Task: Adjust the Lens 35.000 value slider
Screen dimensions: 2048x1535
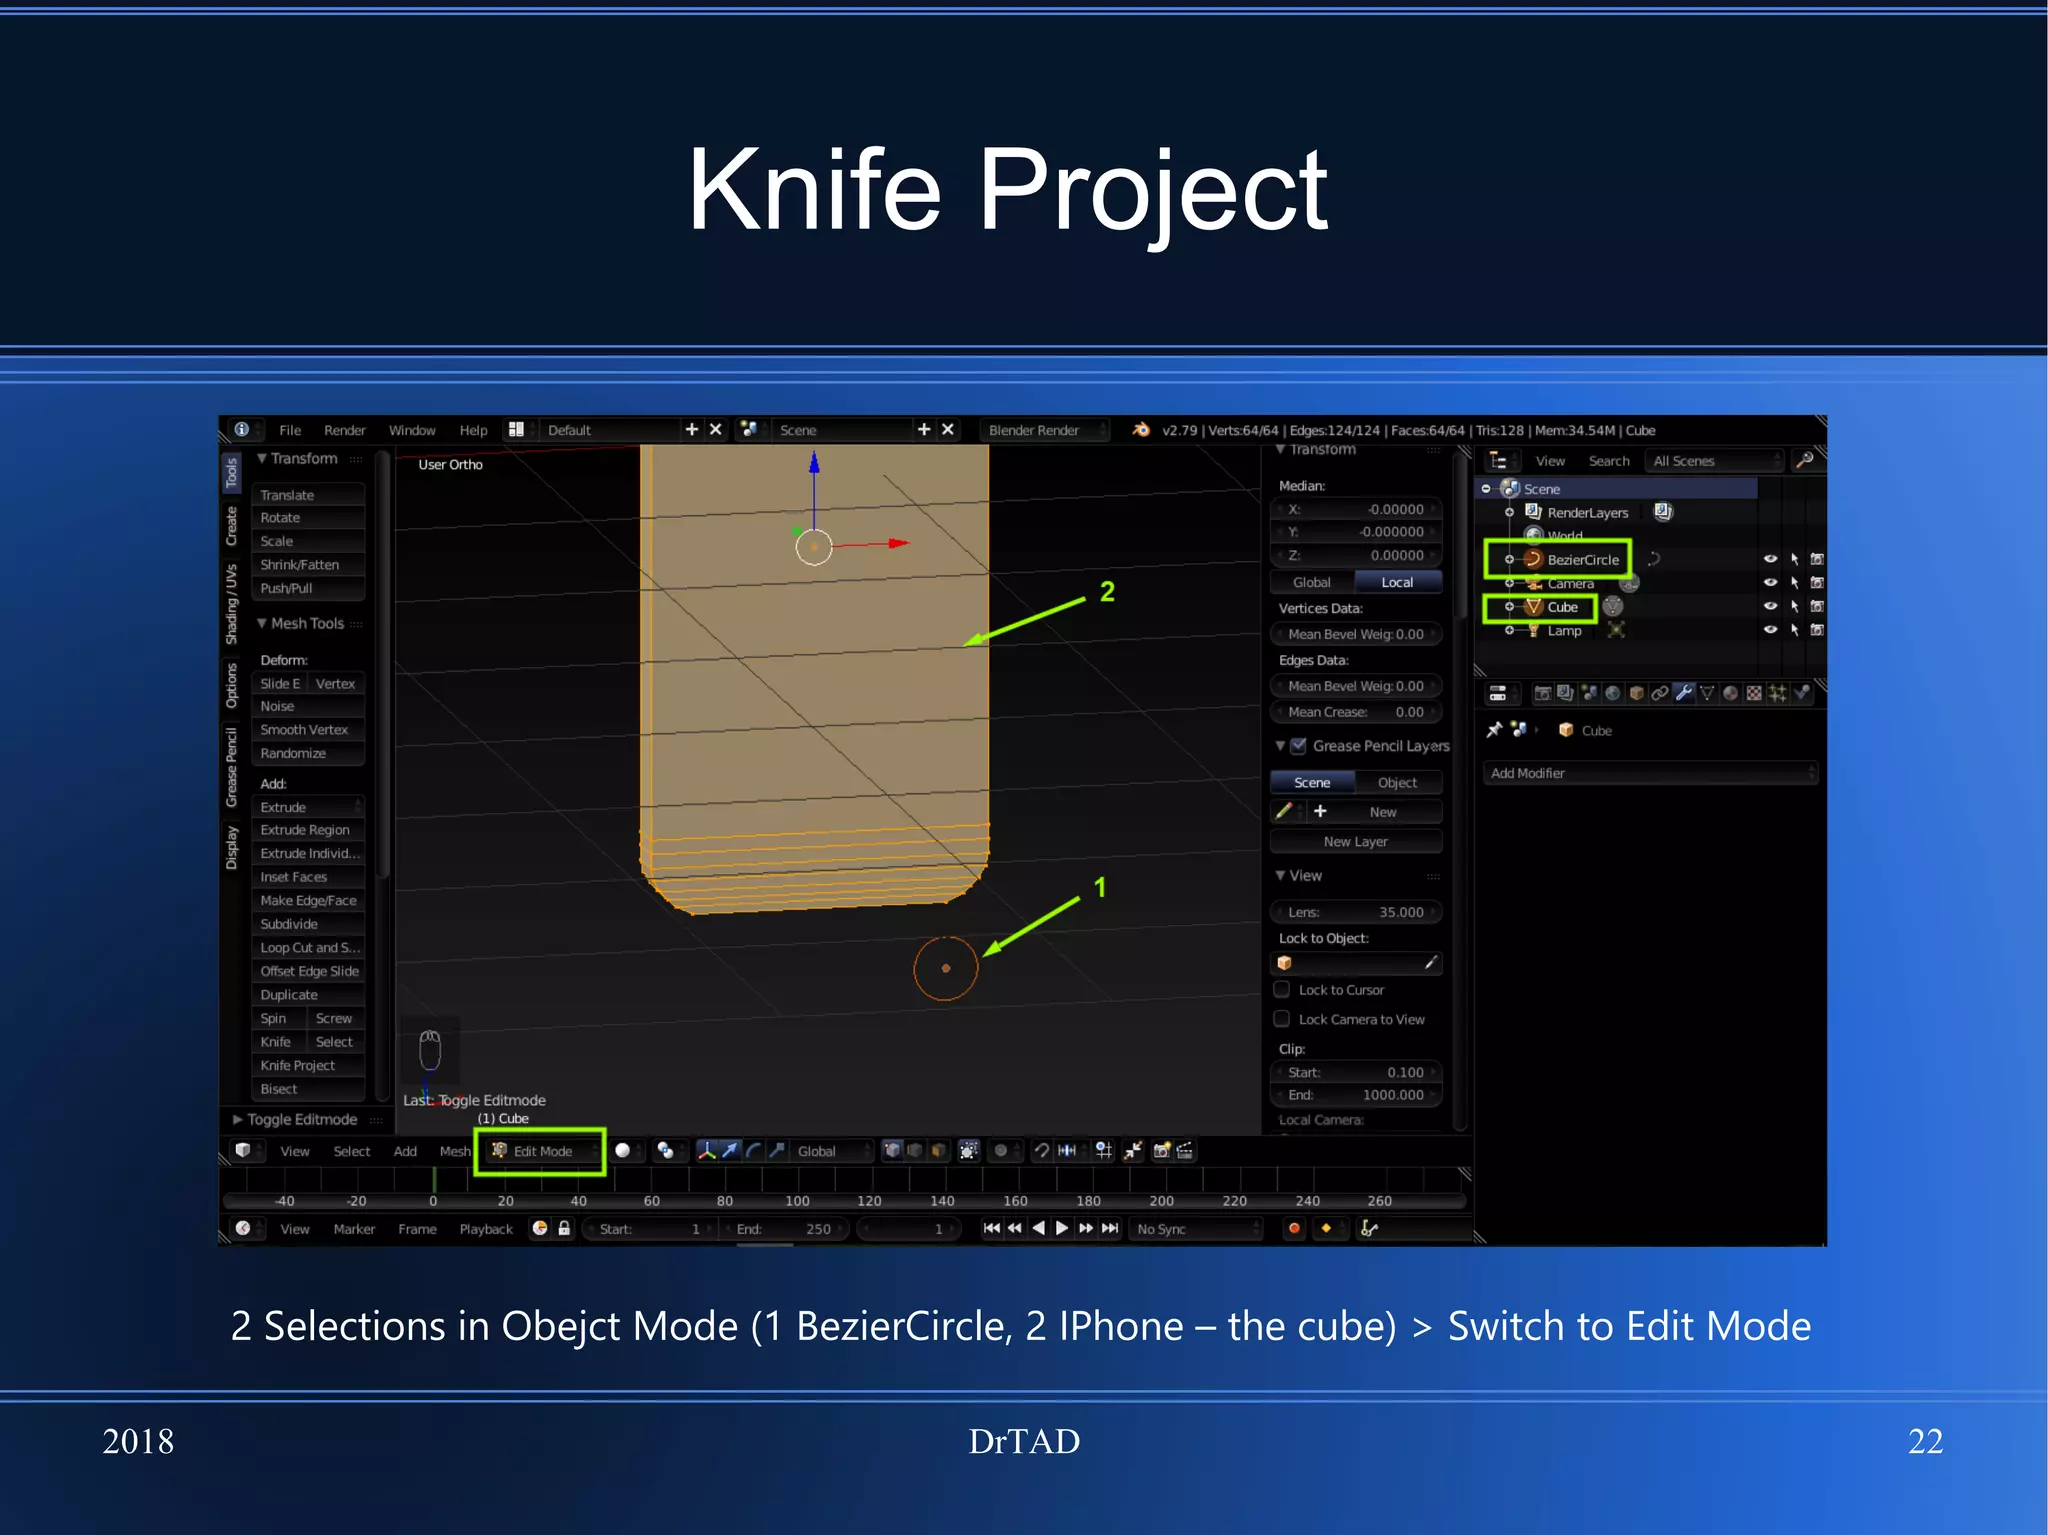Action: point(1355,912)
